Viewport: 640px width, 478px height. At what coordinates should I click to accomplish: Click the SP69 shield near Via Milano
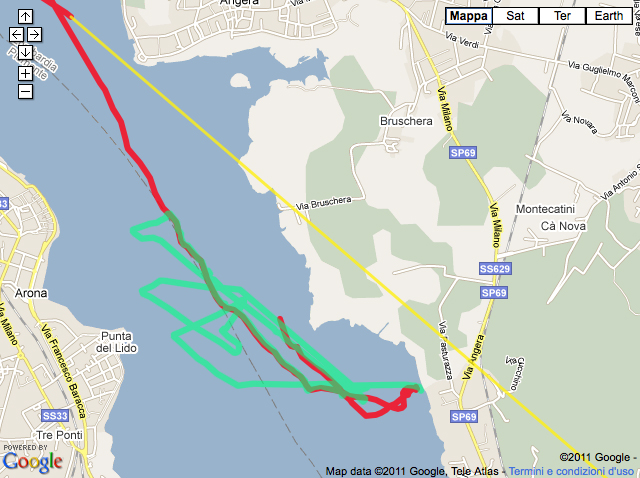[x=463, y=153]
